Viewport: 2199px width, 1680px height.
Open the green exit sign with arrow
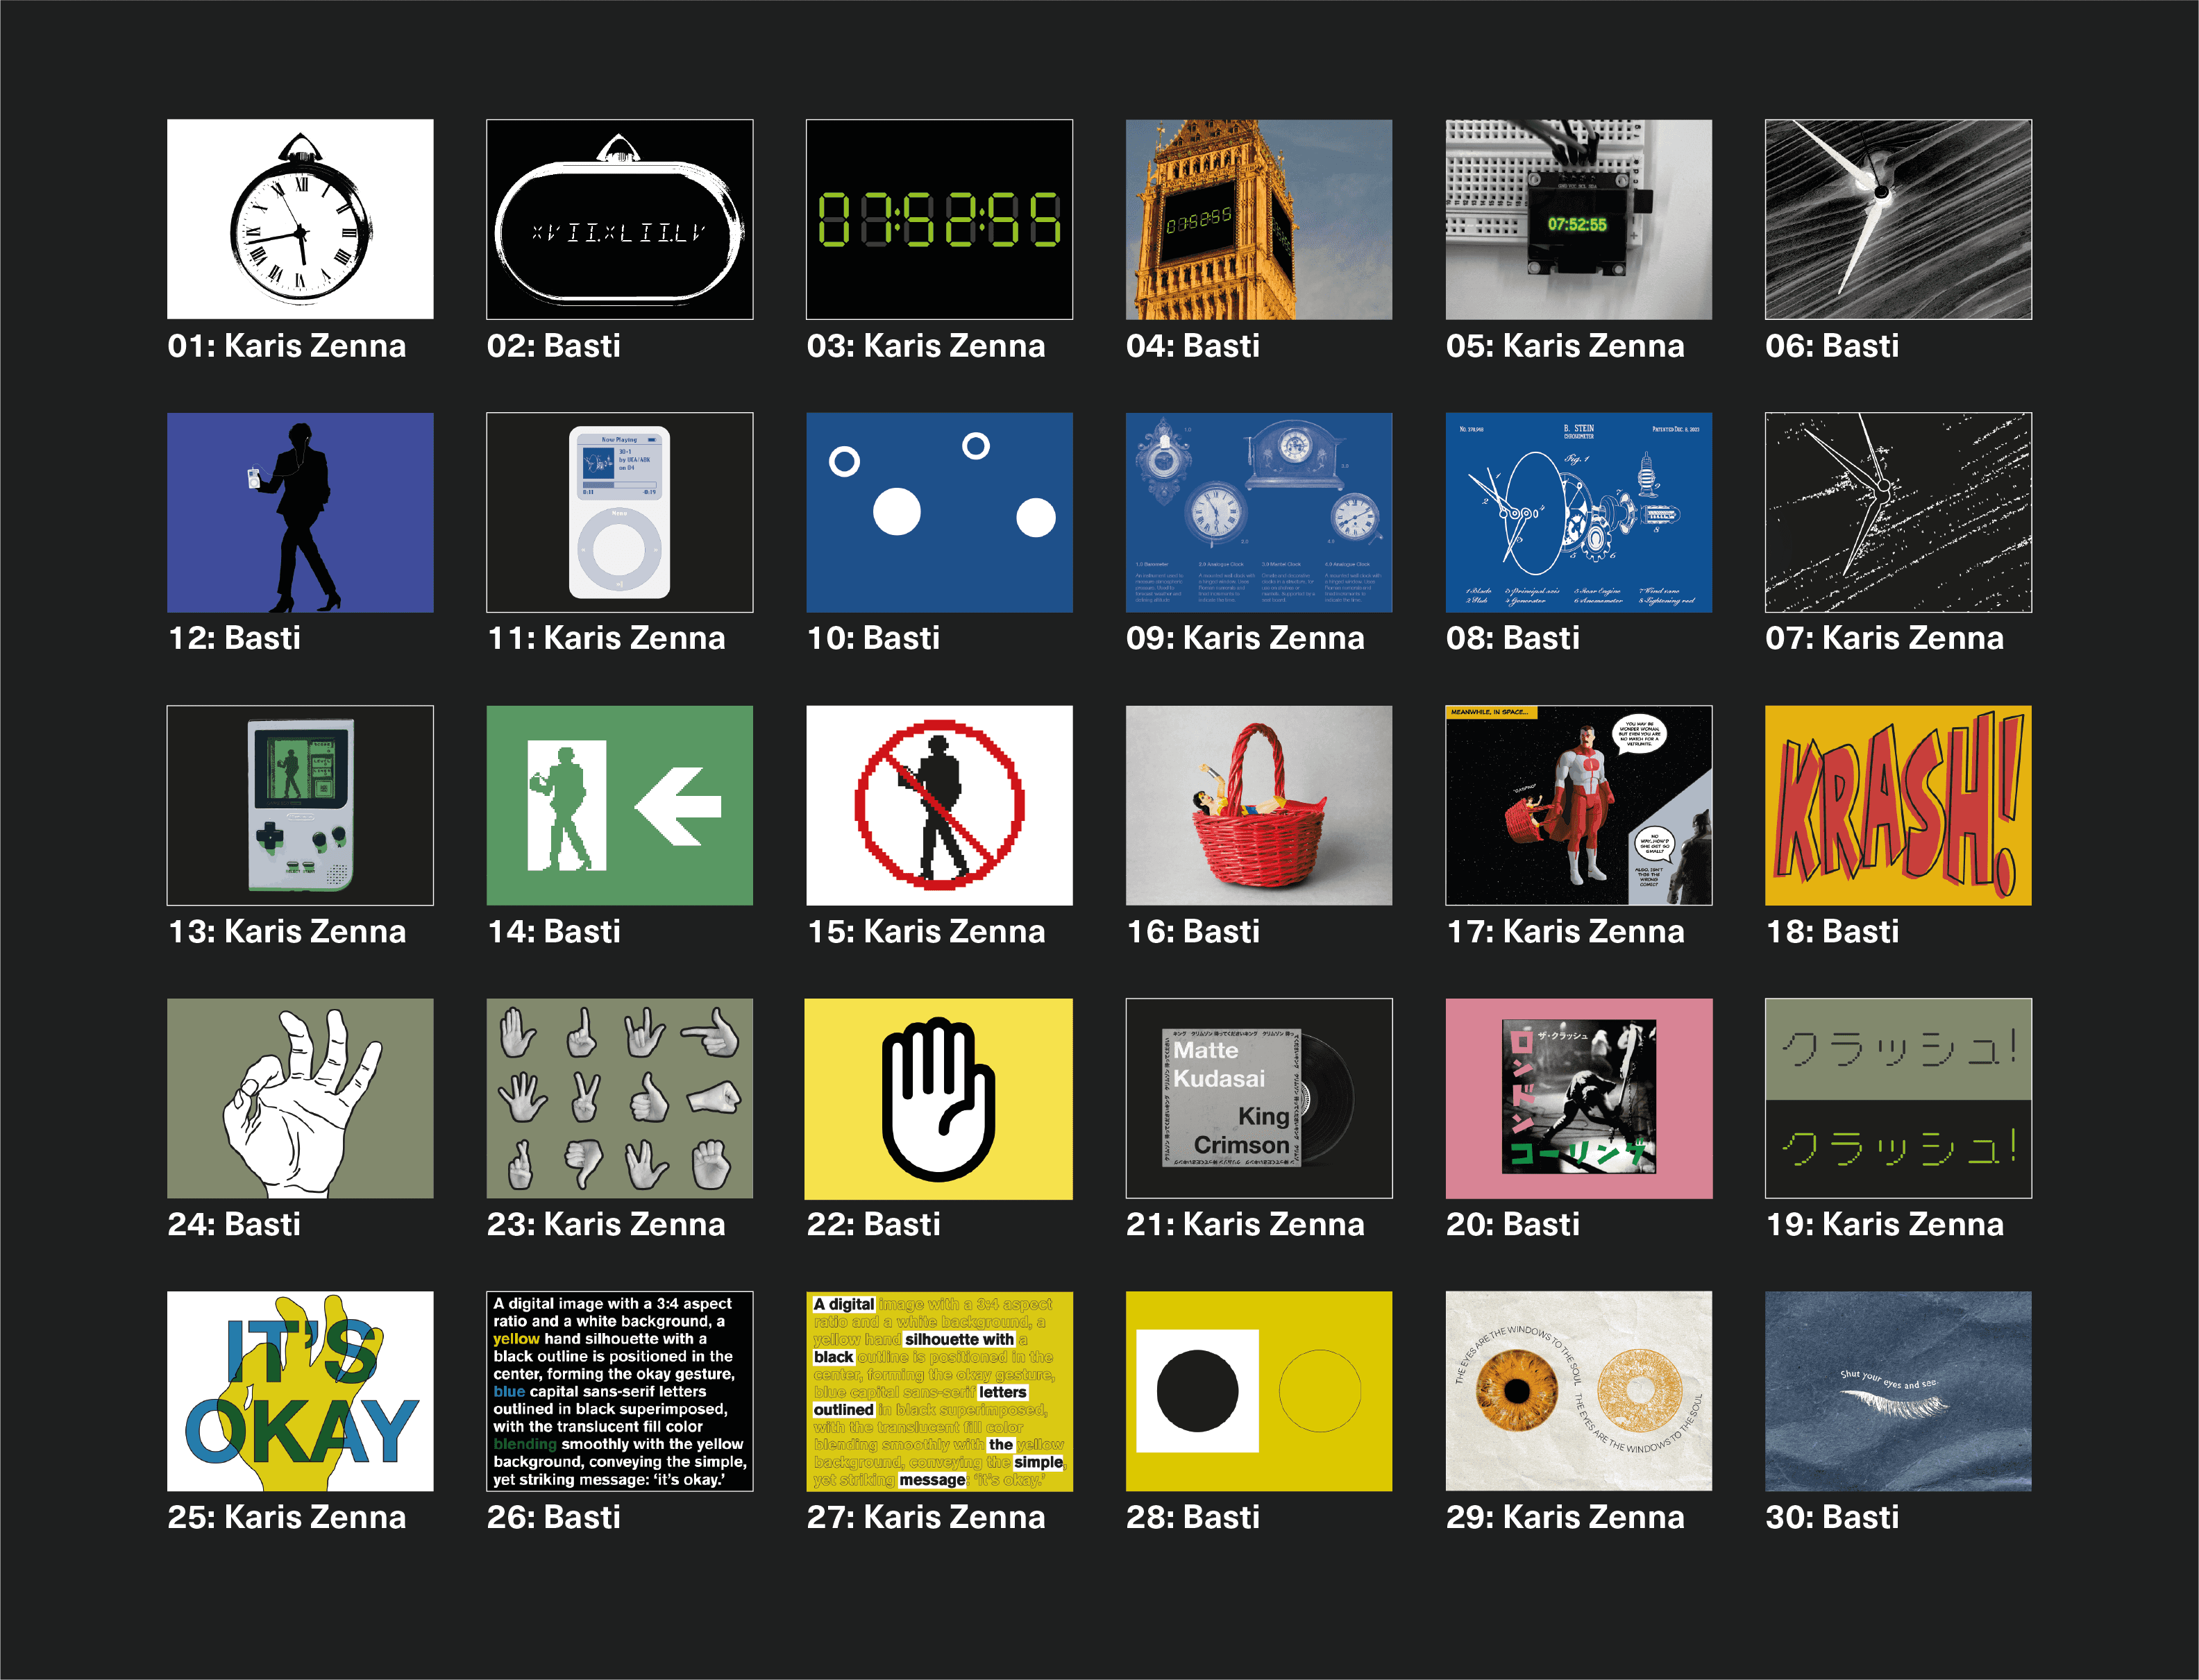click(x=620, y=805)
